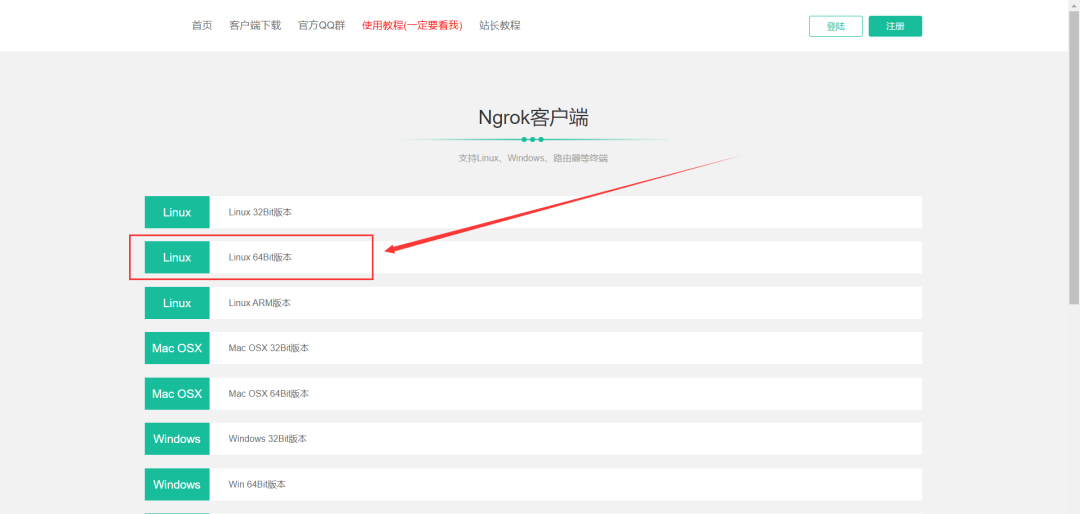
Task: Go to 客户端下载 page
Action: [x=255, y=25]
